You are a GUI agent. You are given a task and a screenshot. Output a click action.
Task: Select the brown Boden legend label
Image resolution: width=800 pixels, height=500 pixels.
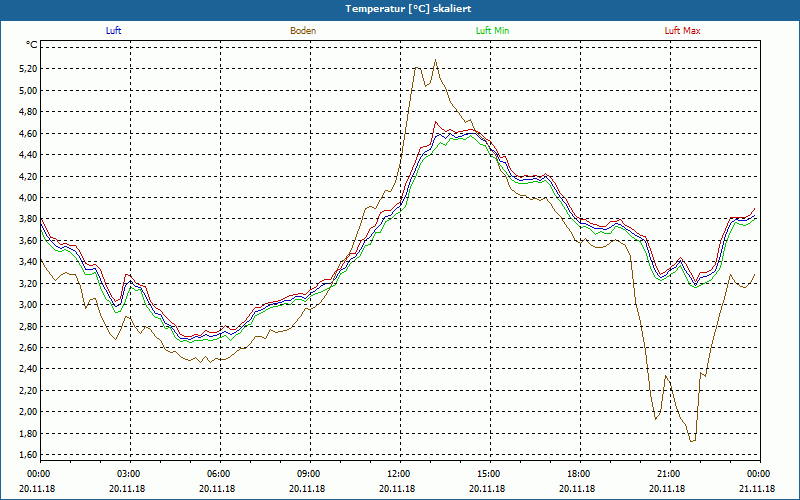click(303, 31)
